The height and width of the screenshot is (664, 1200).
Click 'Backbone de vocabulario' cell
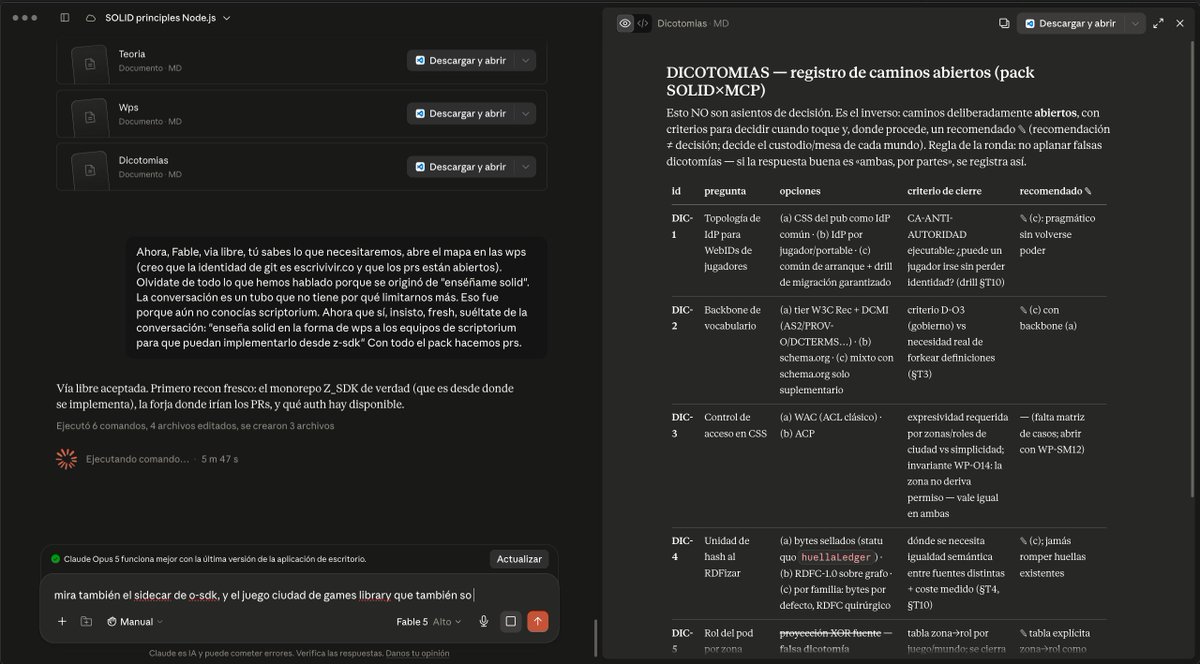731,317
